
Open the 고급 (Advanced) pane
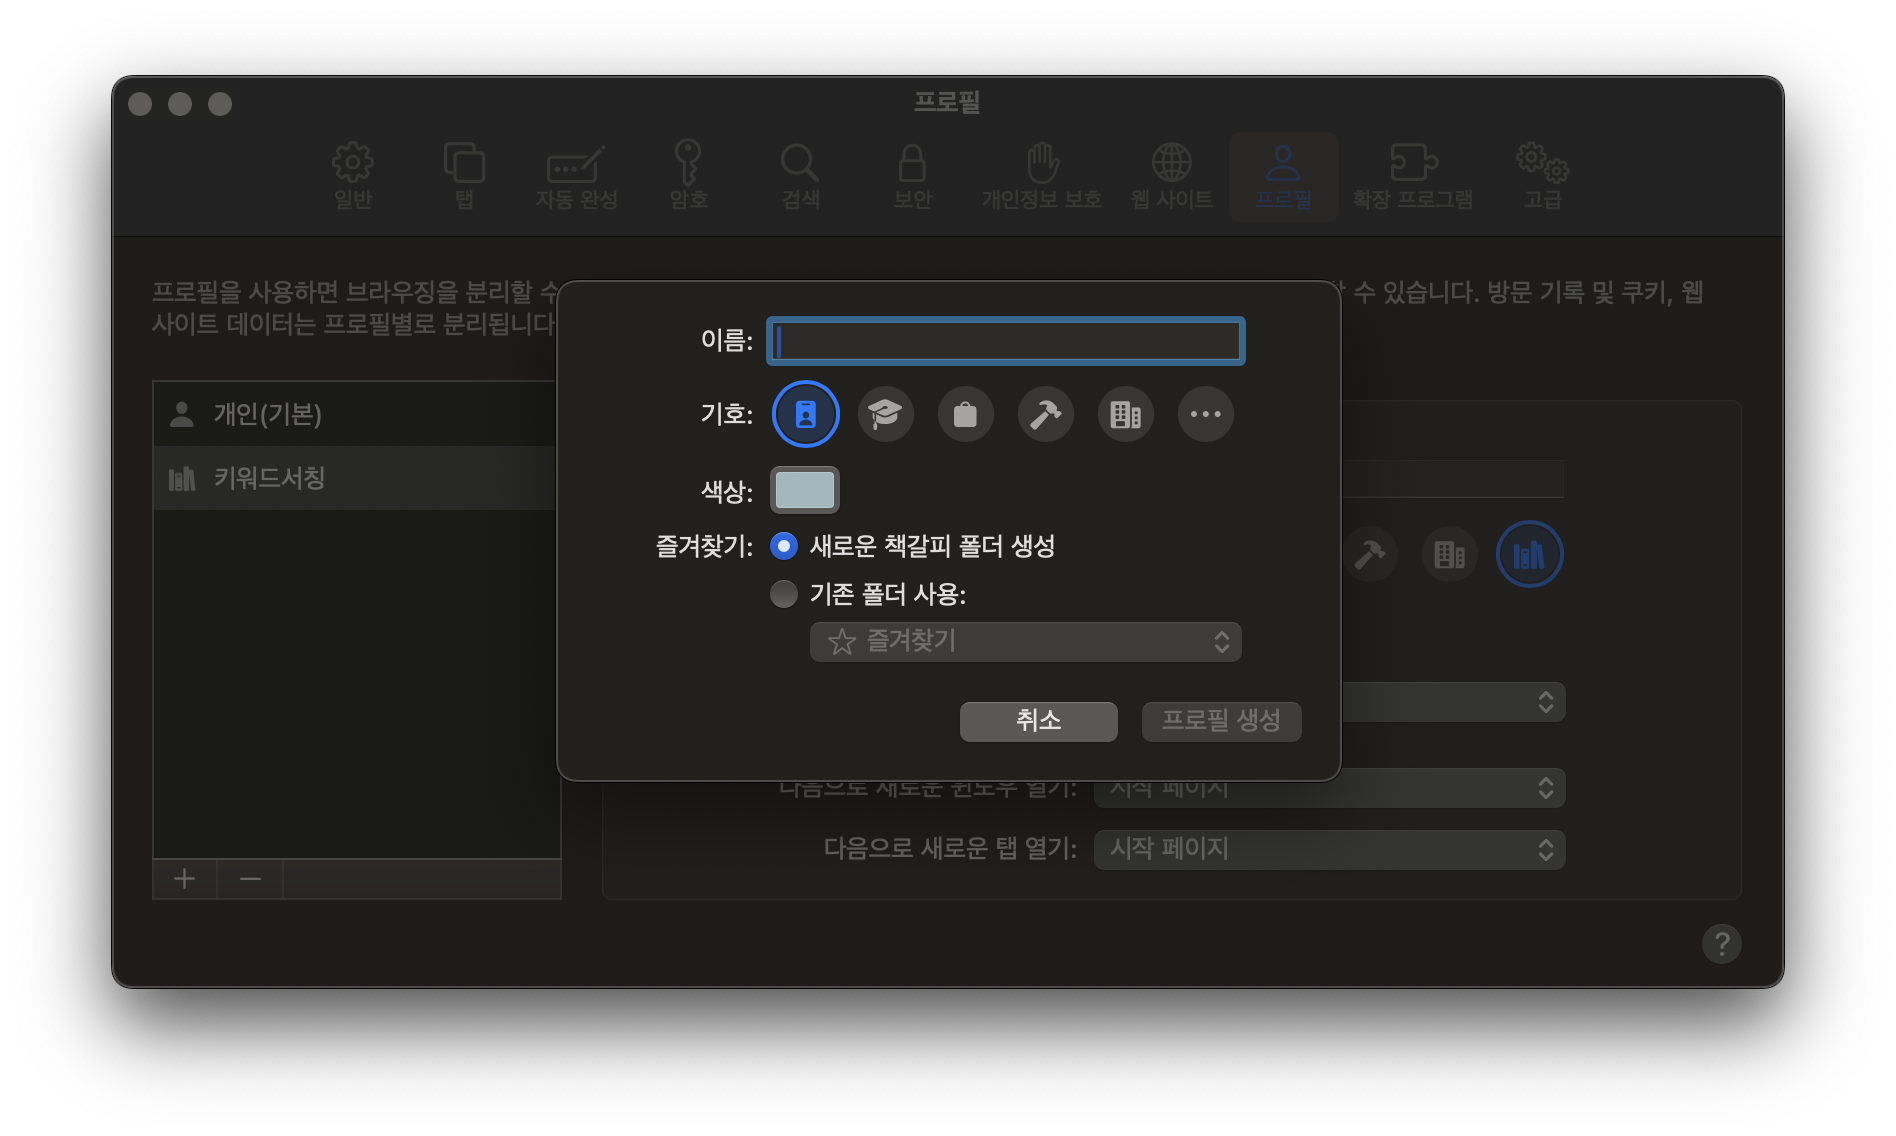coord(1542,177)
